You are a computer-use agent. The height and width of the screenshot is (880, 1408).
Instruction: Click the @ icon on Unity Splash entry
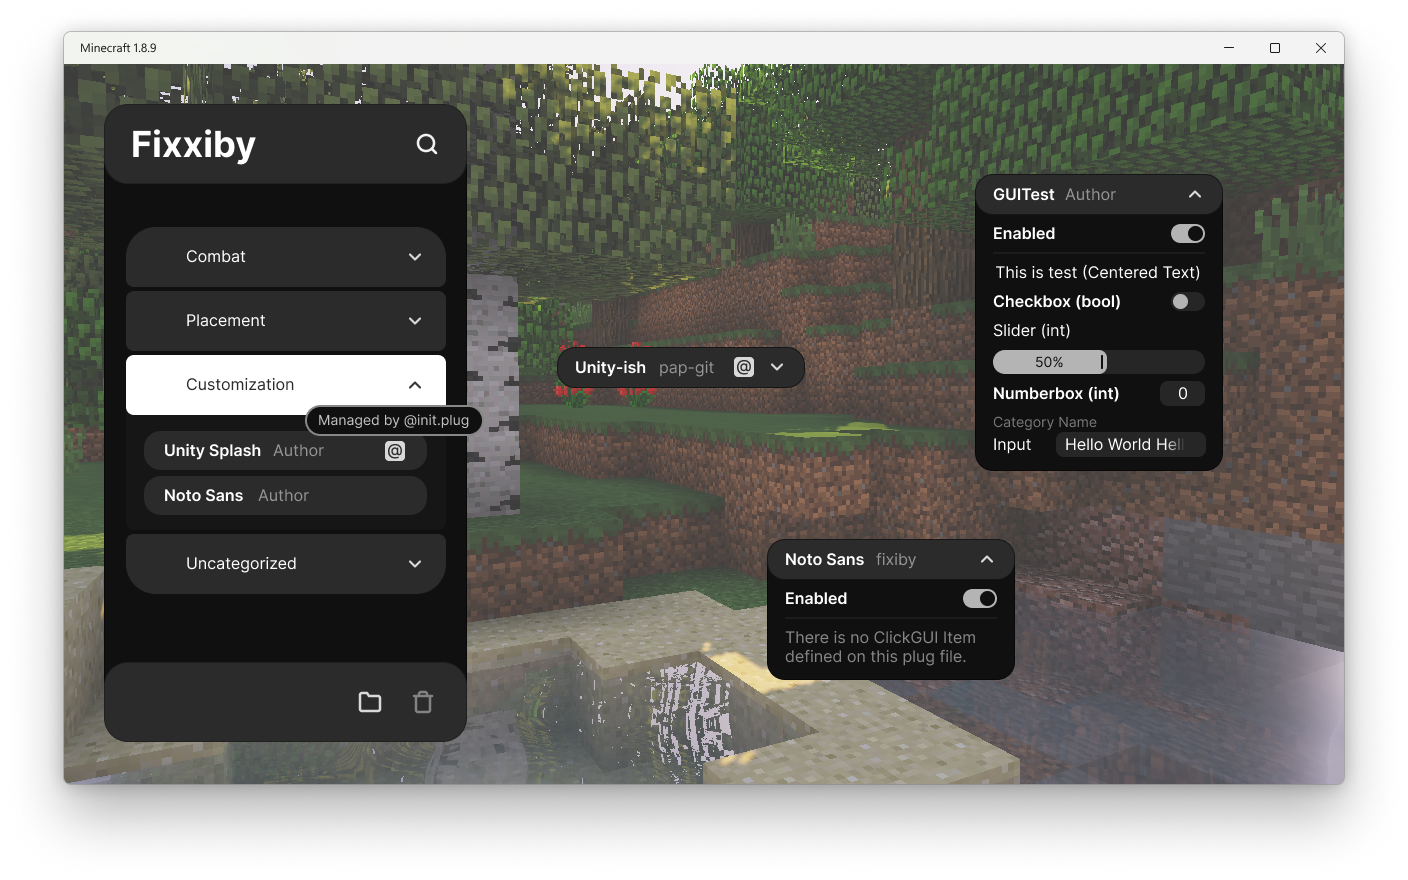[x=395, y=450]
